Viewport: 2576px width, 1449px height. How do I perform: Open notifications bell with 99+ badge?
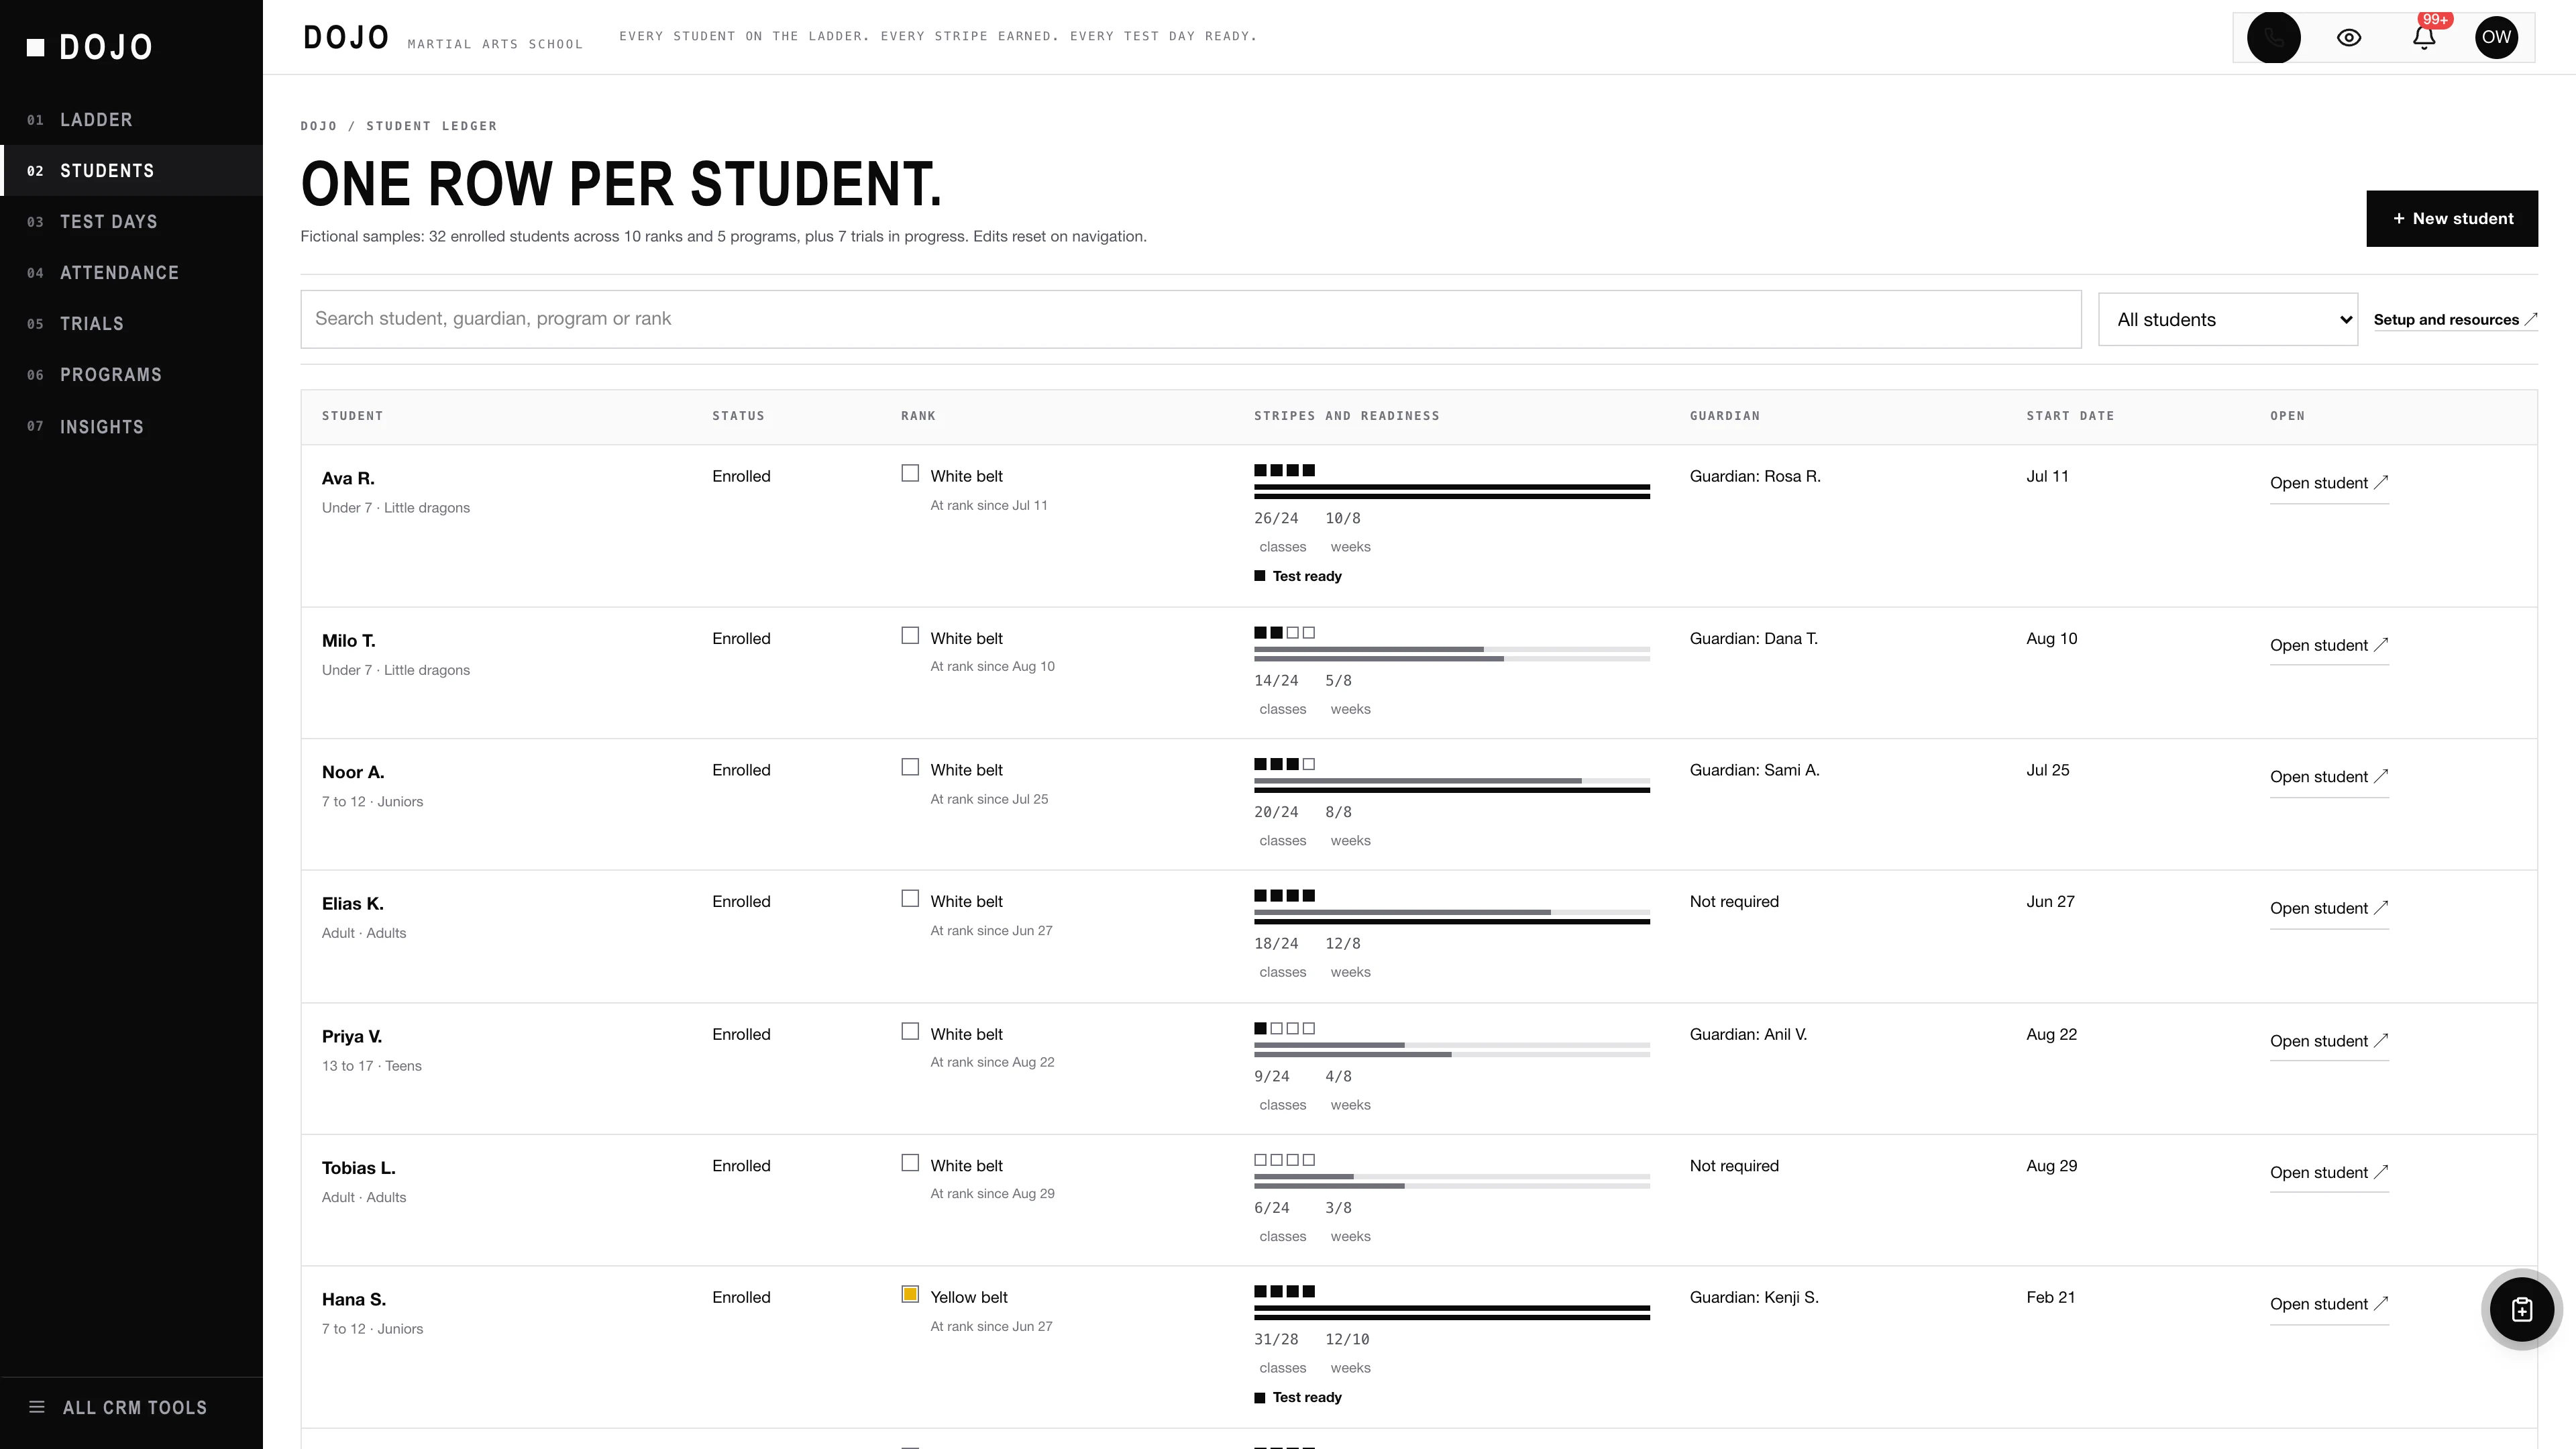pyautogui.click(x=2424, y=37)
